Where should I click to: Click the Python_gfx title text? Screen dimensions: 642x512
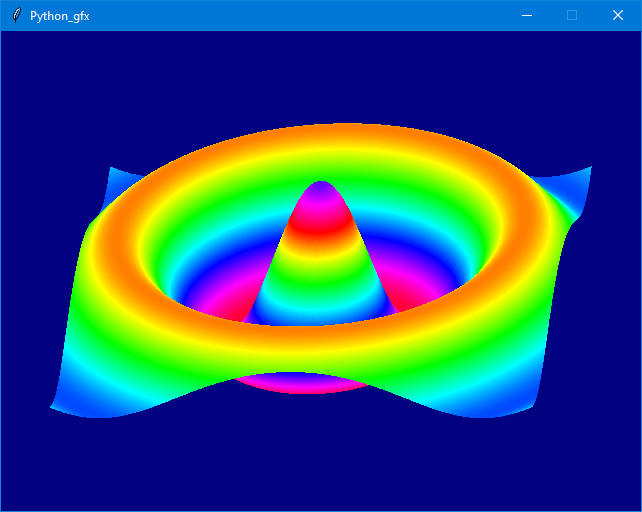click(60, 16)
